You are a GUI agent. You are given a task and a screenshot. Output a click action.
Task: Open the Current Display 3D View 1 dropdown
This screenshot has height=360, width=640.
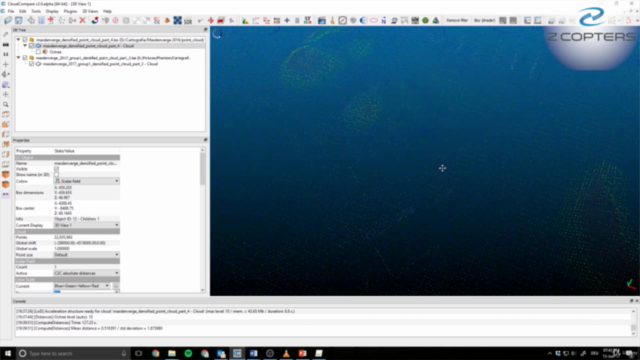point(87,225)
